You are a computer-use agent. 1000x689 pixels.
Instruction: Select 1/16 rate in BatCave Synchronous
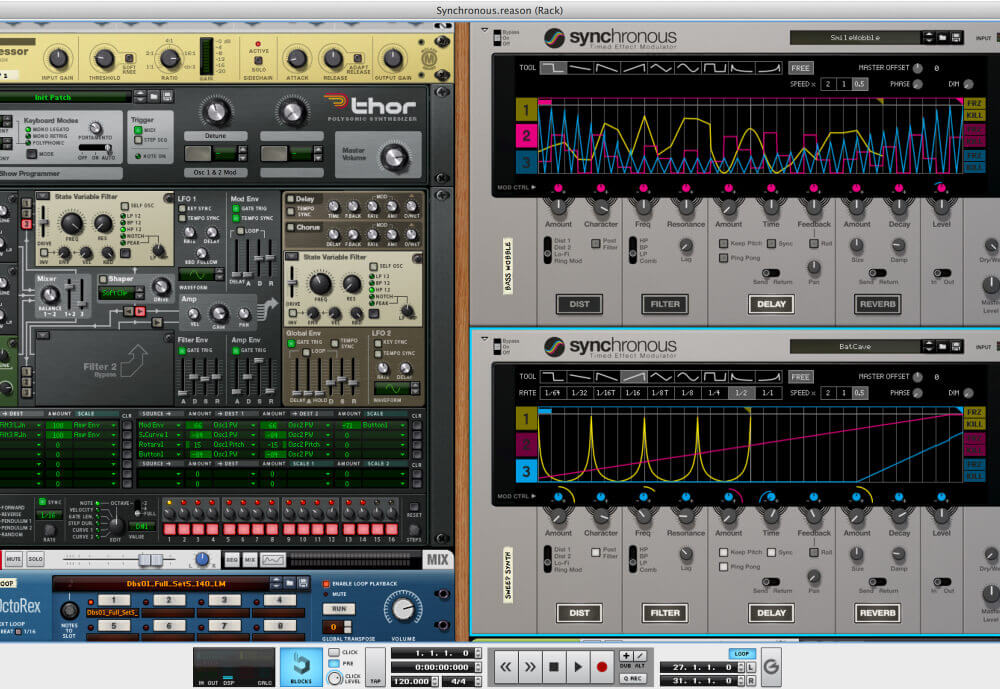tap(633, 393)
